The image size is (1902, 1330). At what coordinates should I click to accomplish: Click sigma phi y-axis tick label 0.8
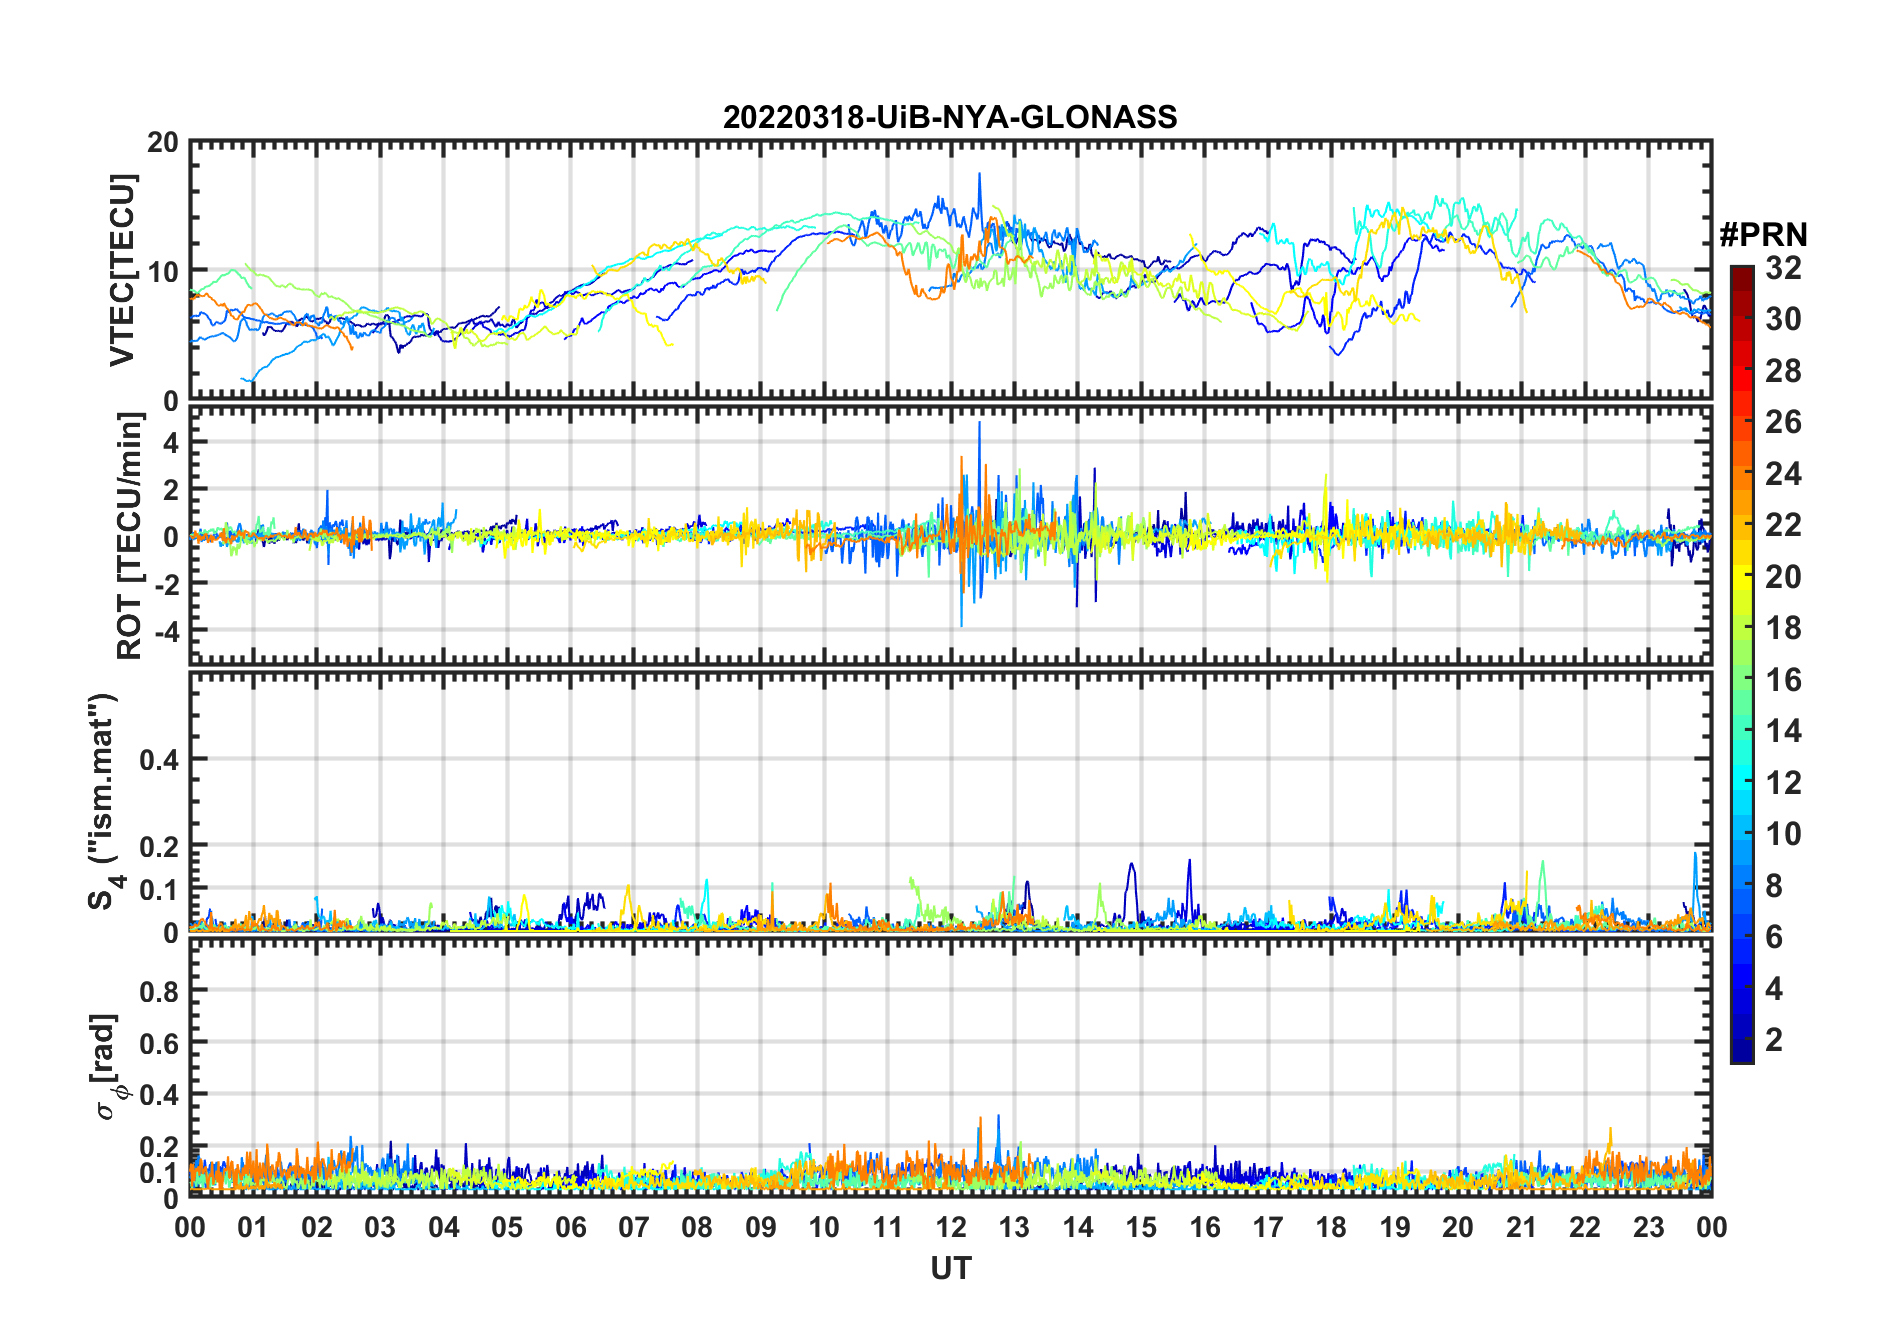click(160, 991)
